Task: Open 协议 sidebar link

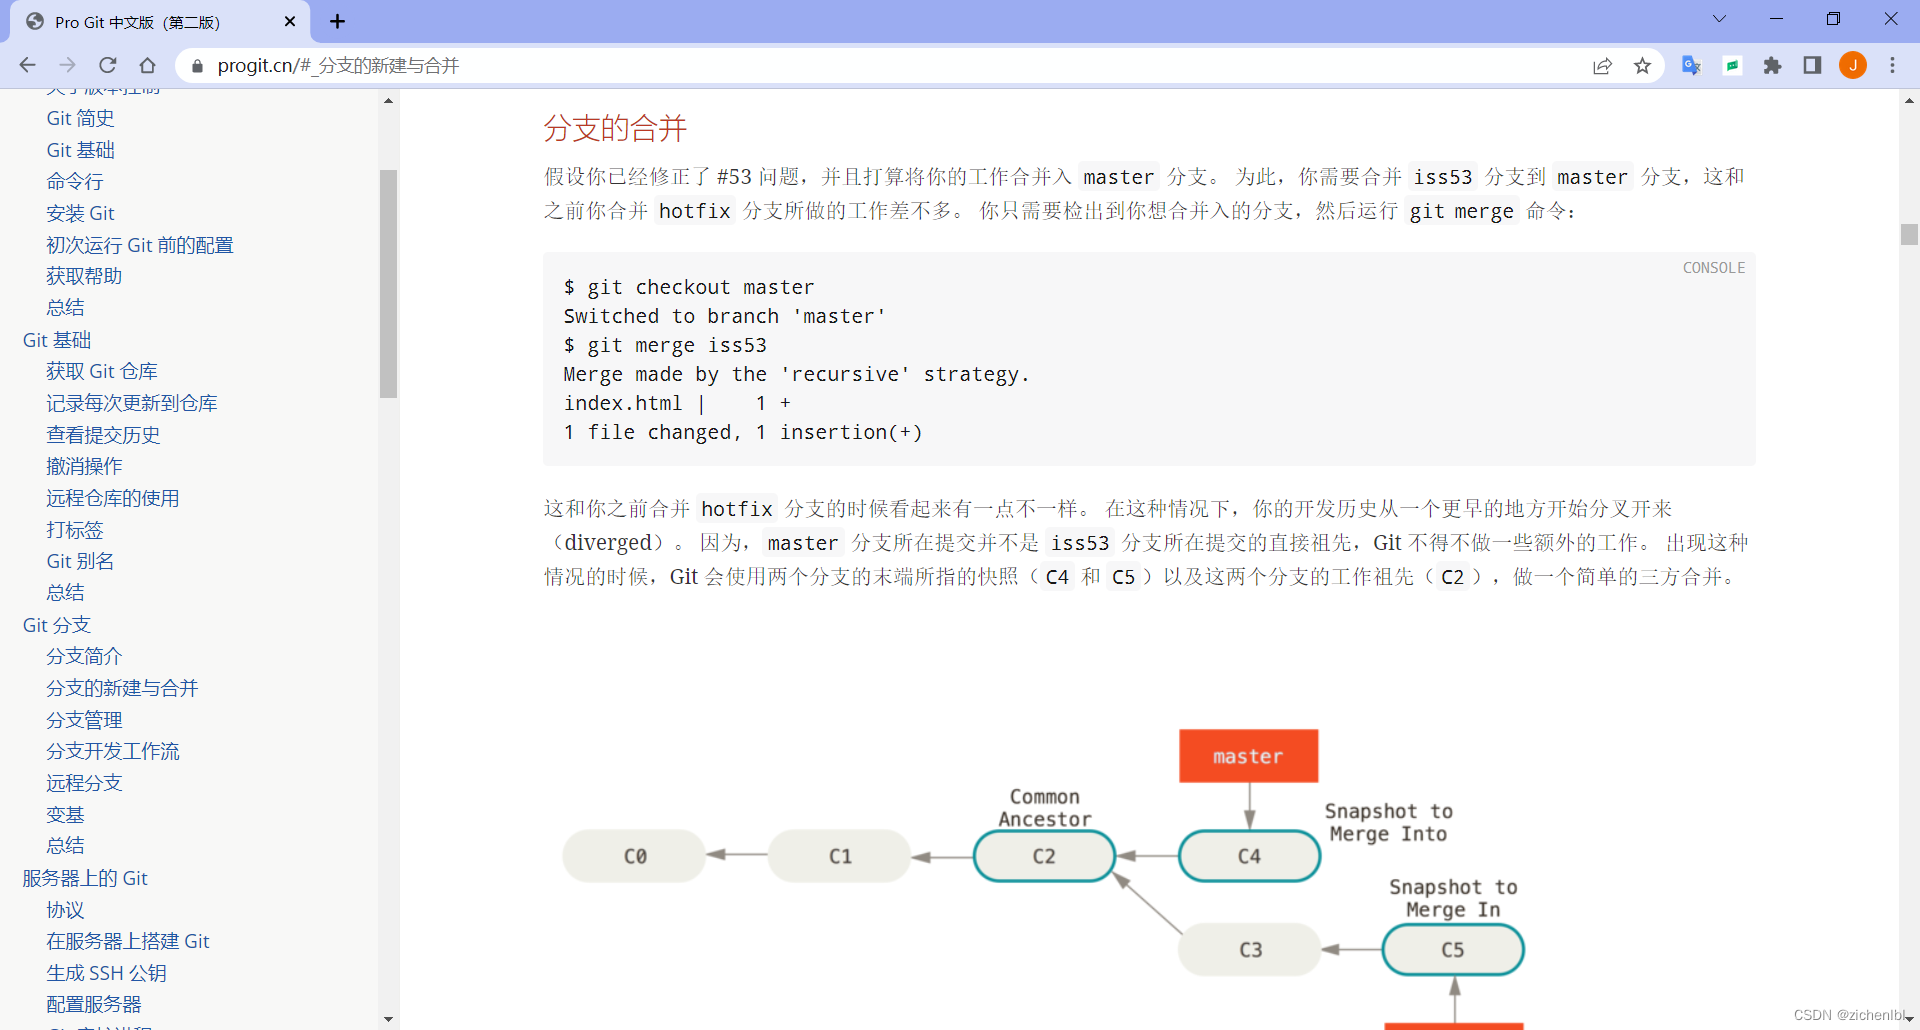Action: coord(65,910)
